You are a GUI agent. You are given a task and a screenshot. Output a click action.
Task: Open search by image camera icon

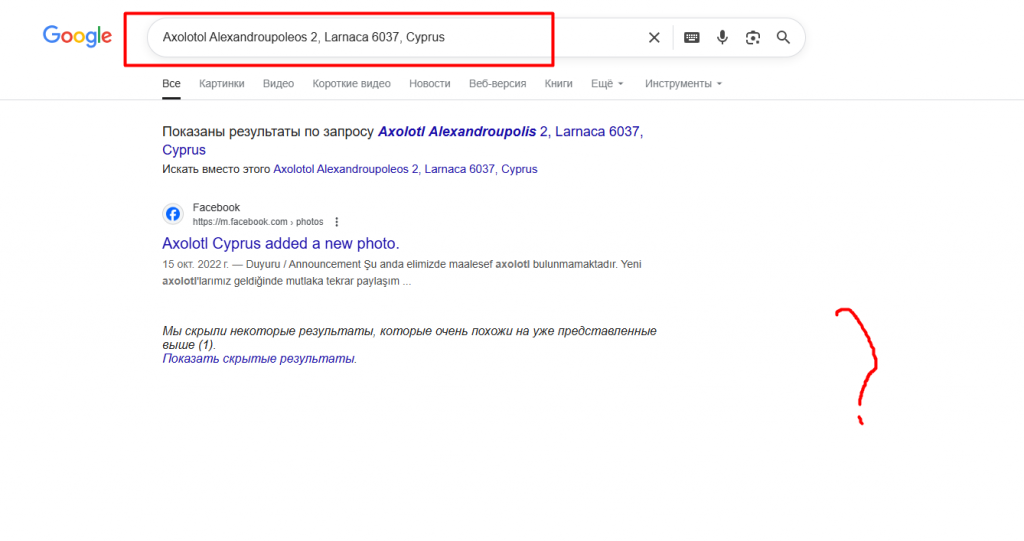[753, 38]
